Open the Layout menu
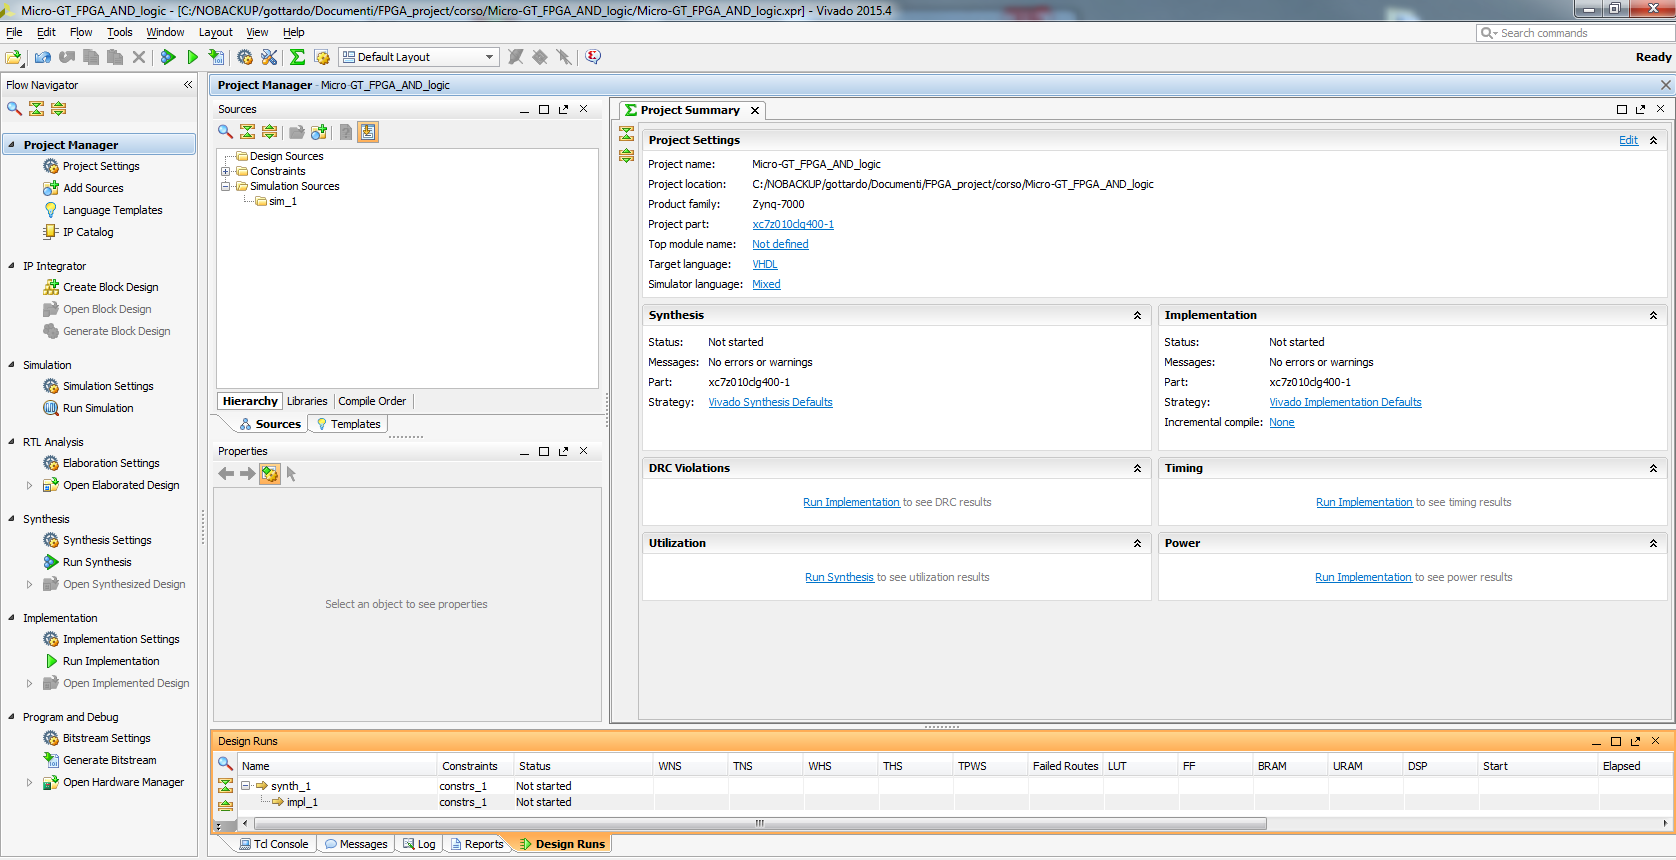Viewport: 1676px width, 860px height. click(216, 32)
